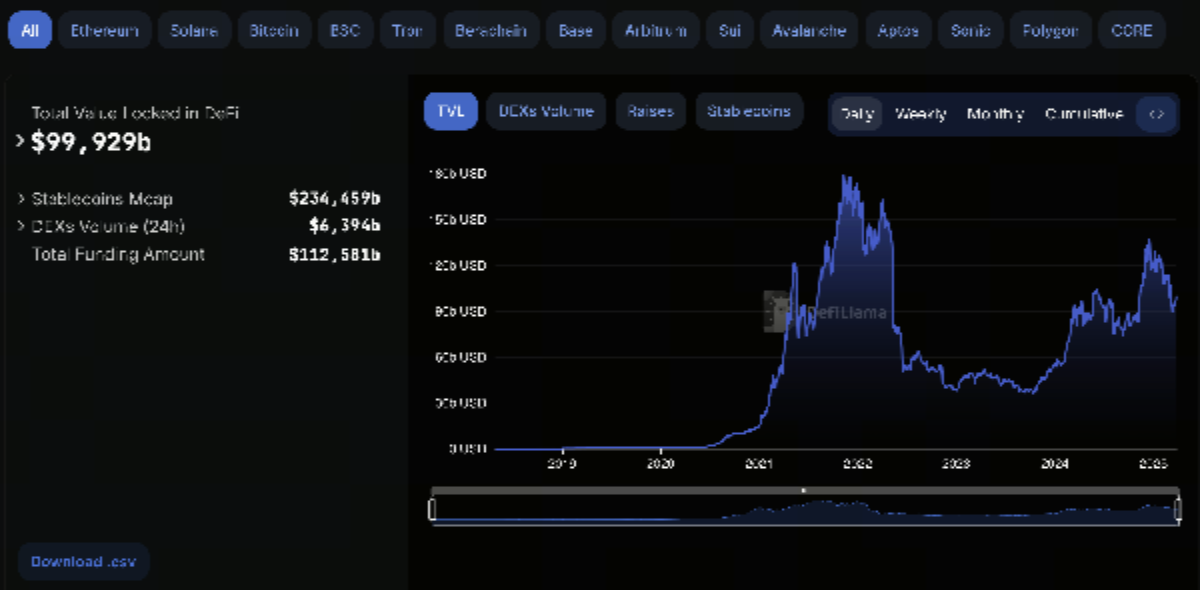Screen dimensions: 1200x590
Task: Switch to the Solana chain tab
Action: [x=194, y=31]
